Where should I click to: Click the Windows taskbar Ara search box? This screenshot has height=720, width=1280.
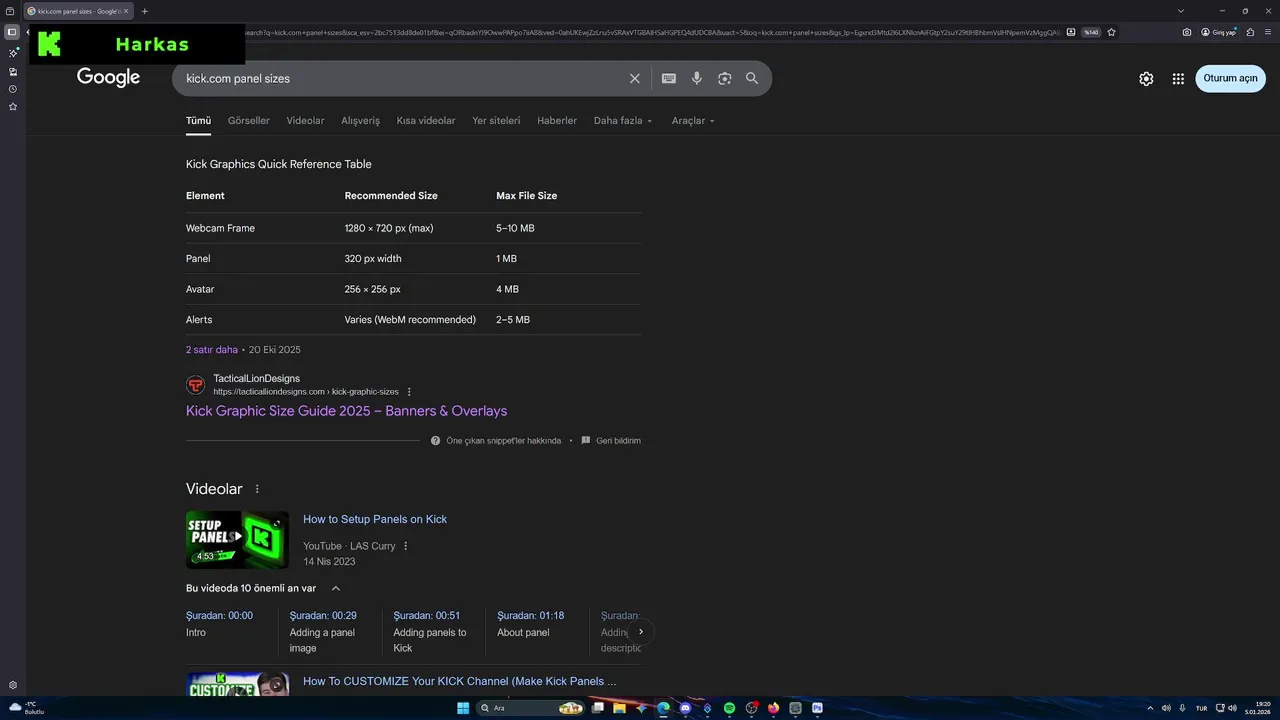(x=532, y=708)
